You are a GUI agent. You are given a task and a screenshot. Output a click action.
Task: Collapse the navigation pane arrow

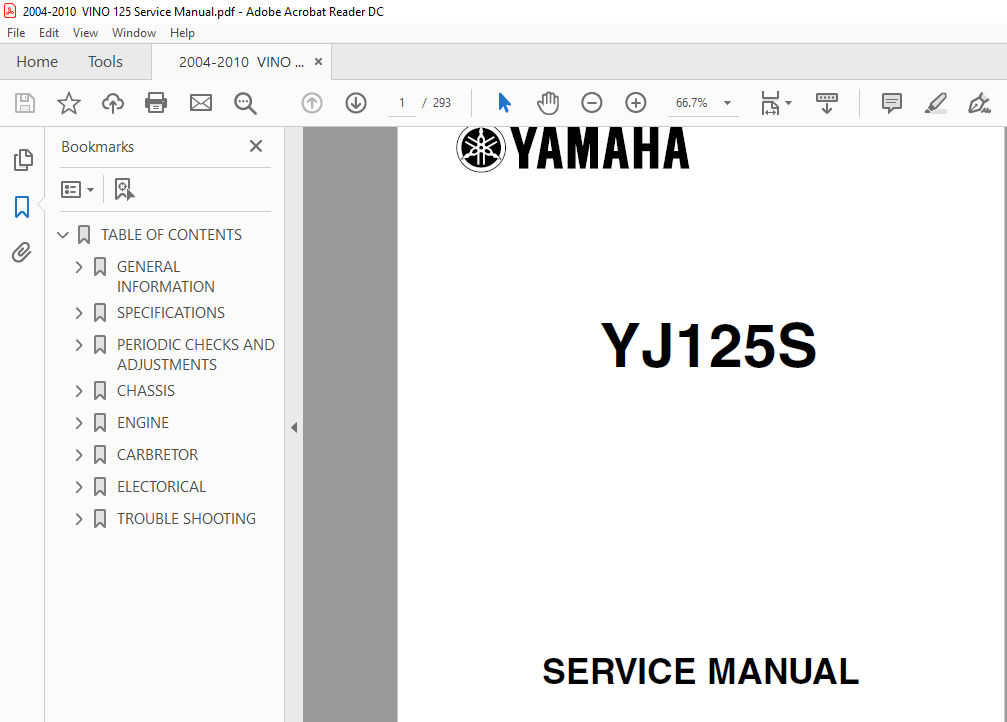pos(293,428)
